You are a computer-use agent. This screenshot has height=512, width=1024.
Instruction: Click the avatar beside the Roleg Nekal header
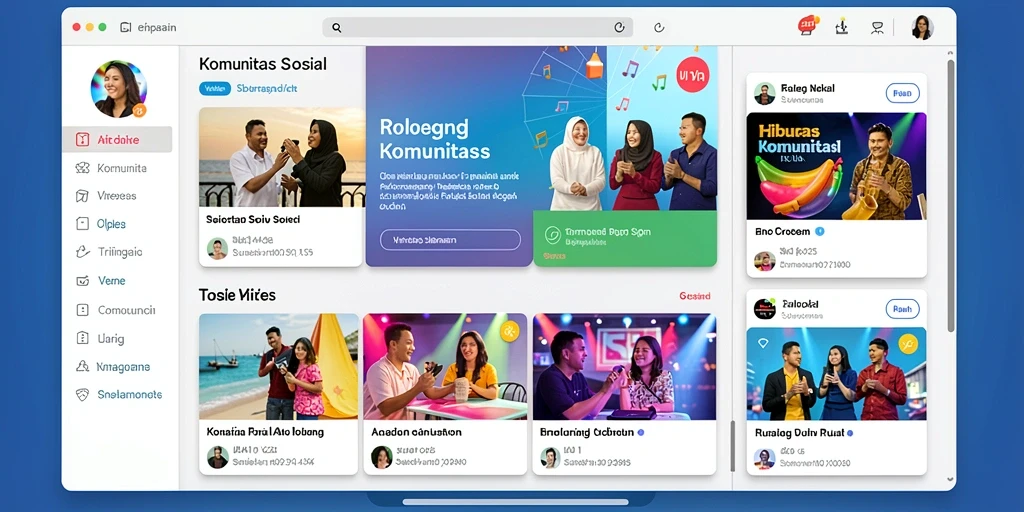[x=765, y=93]
